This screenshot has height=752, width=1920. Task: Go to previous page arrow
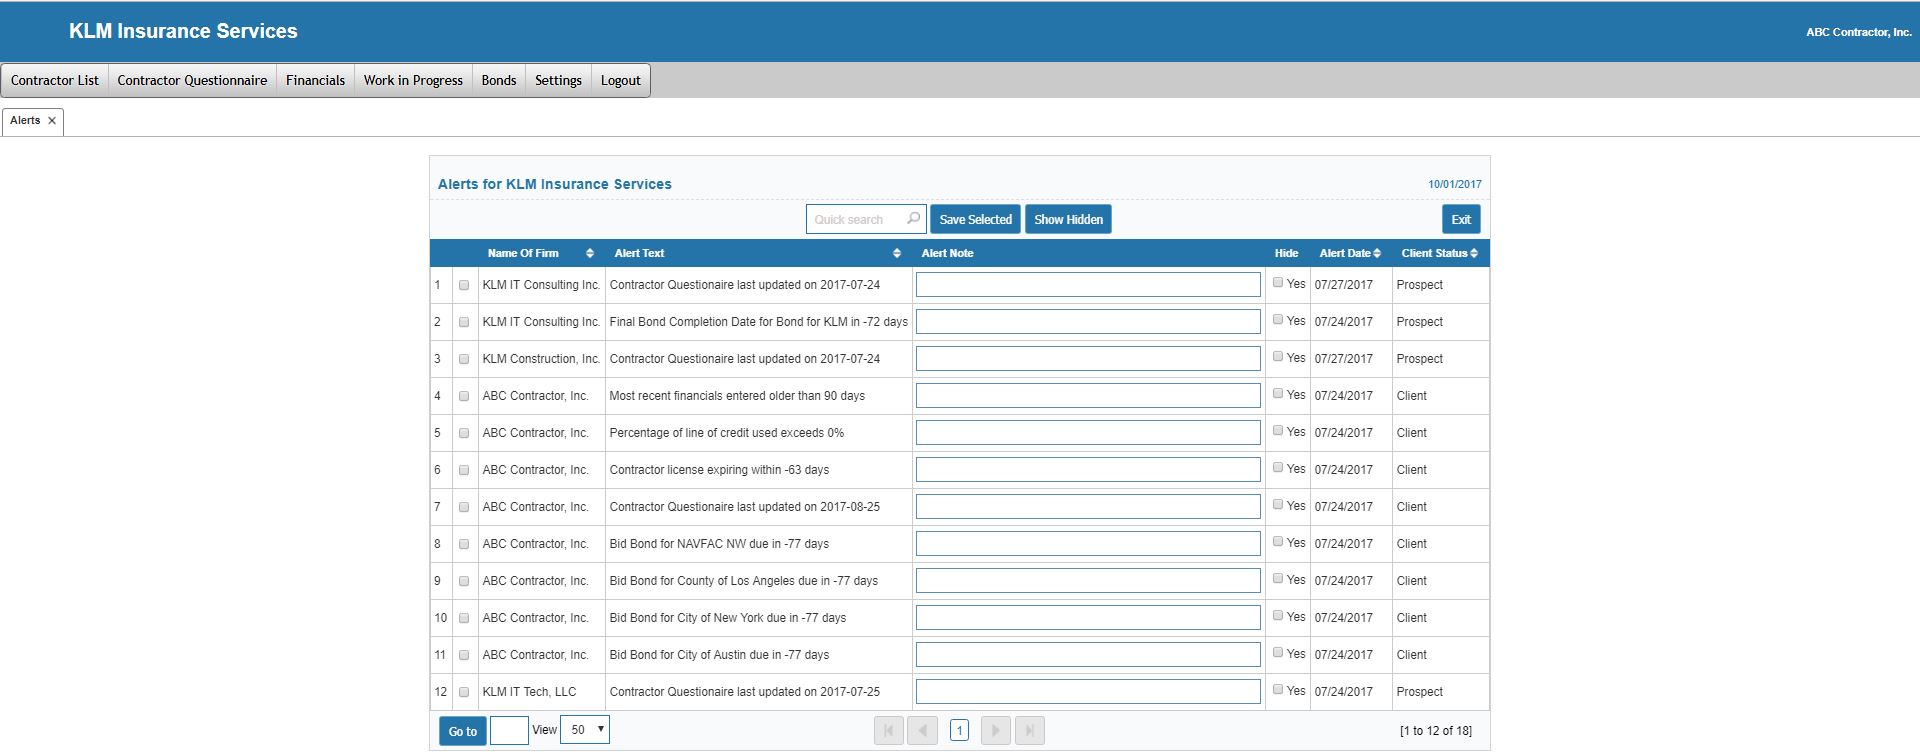(x=922, y=731)
